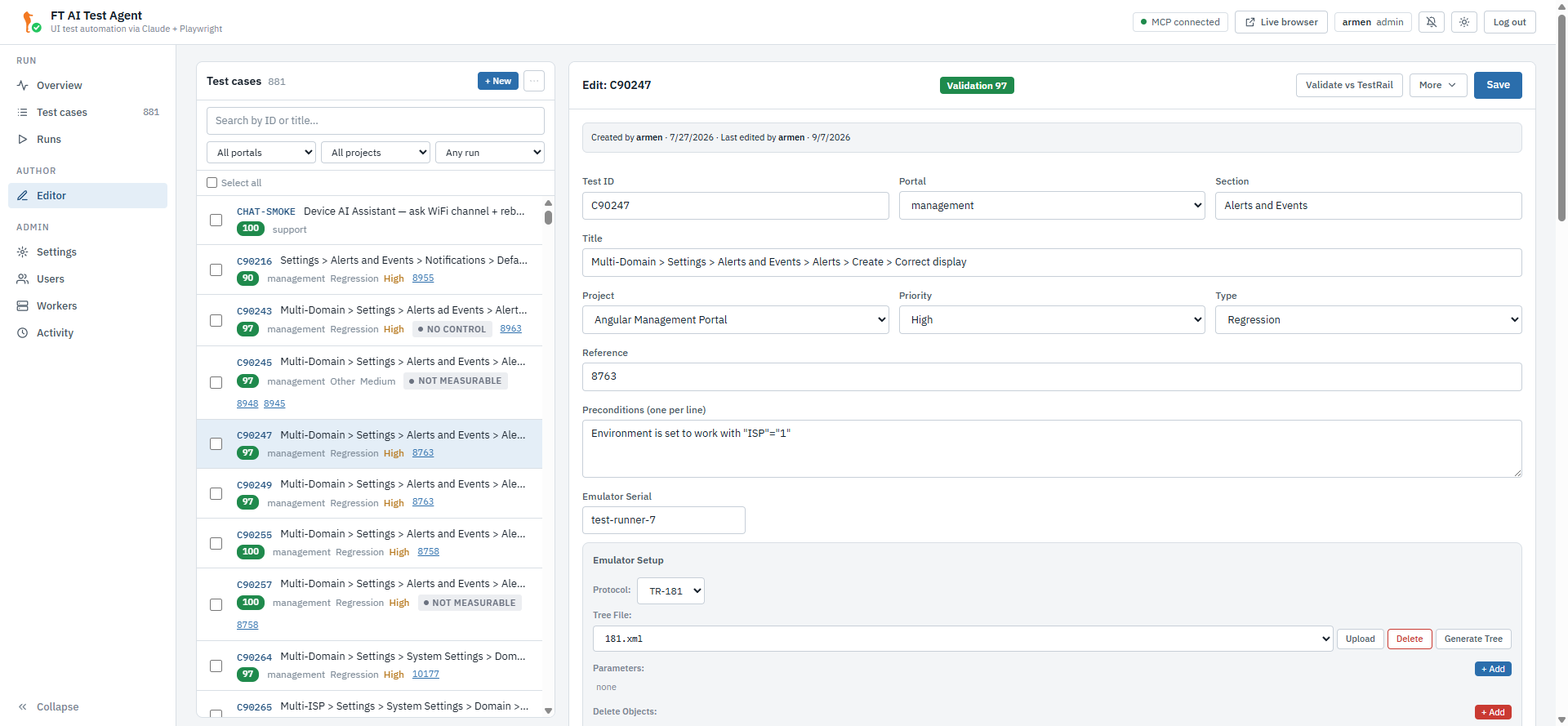Toggle the light/dark theme sun icon

pyautogui.click(x=1464, y=22)
